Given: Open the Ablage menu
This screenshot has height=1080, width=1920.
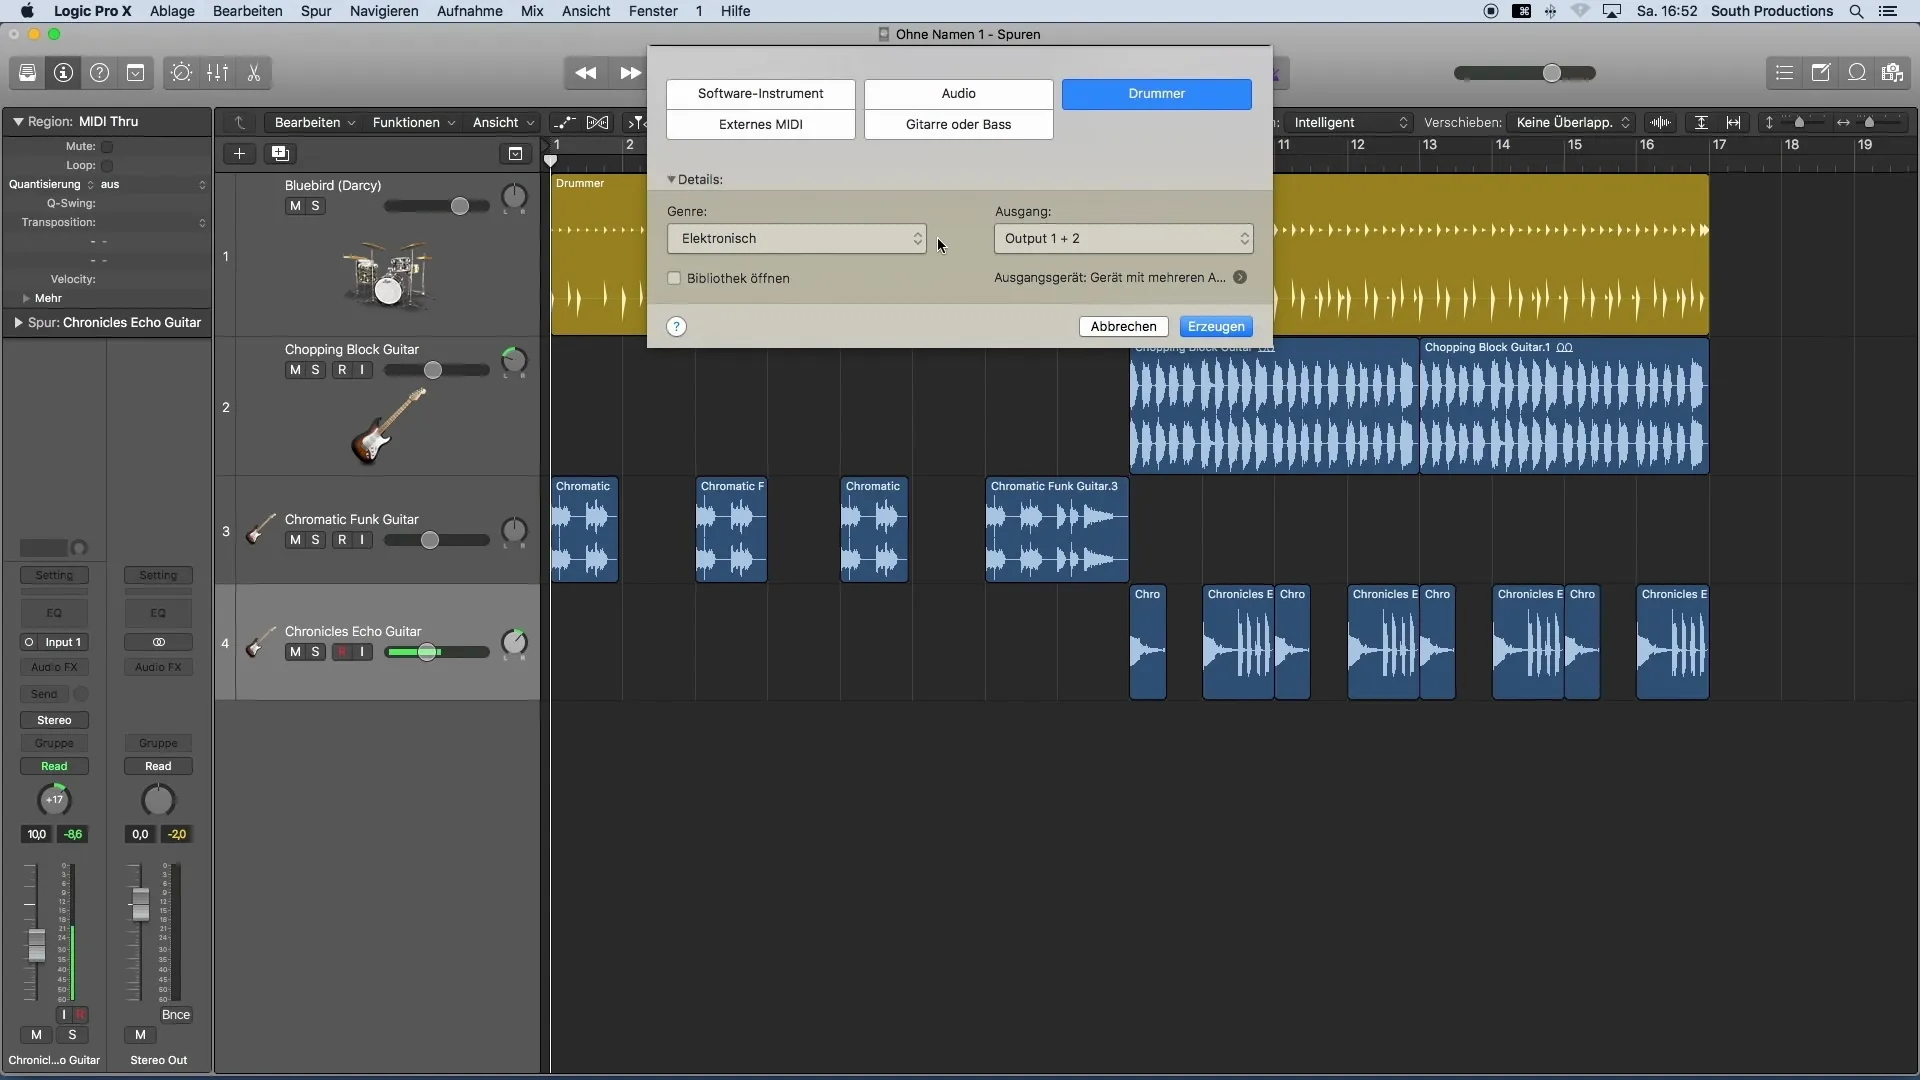Looking at the screenshot, I should (x=172, y=11).
